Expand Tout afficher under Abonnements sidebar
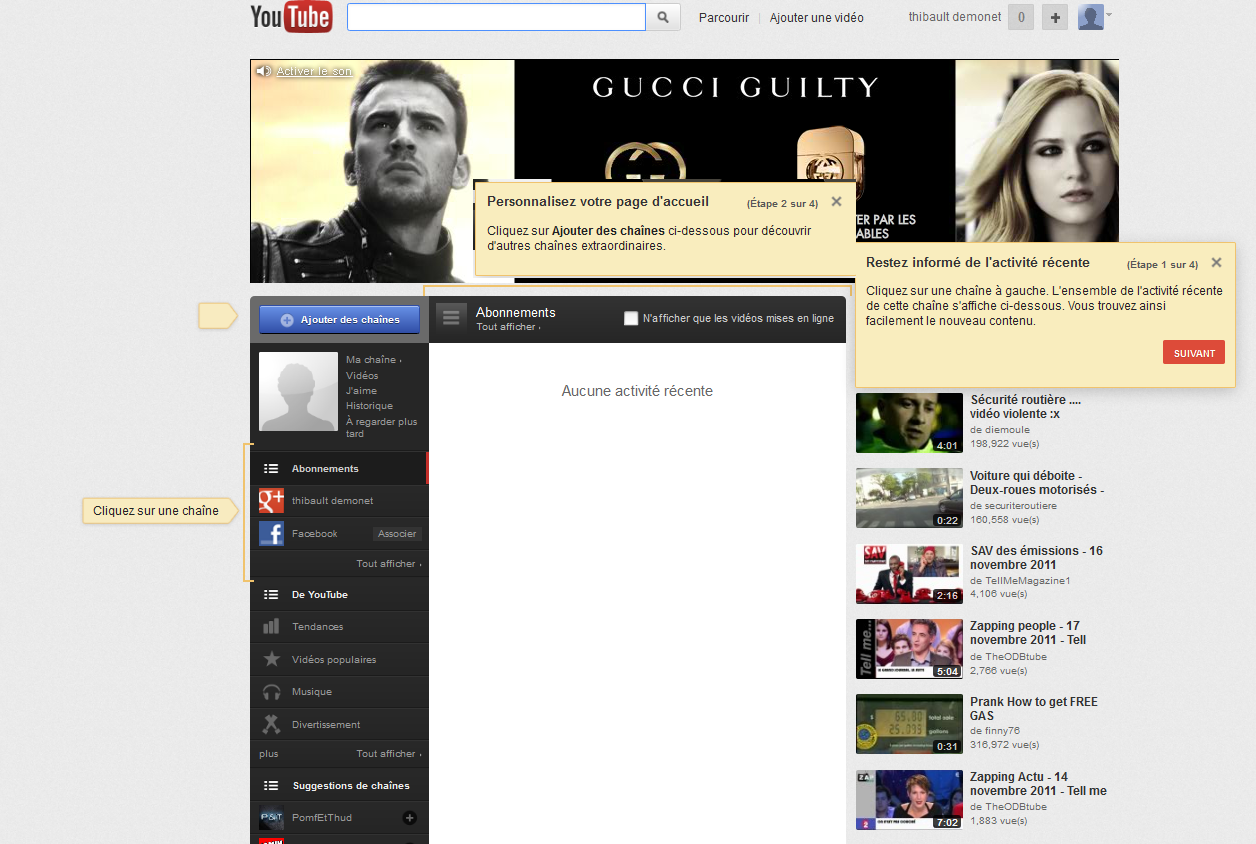Viewport: 1256px width, 844px height. (389, 564)
